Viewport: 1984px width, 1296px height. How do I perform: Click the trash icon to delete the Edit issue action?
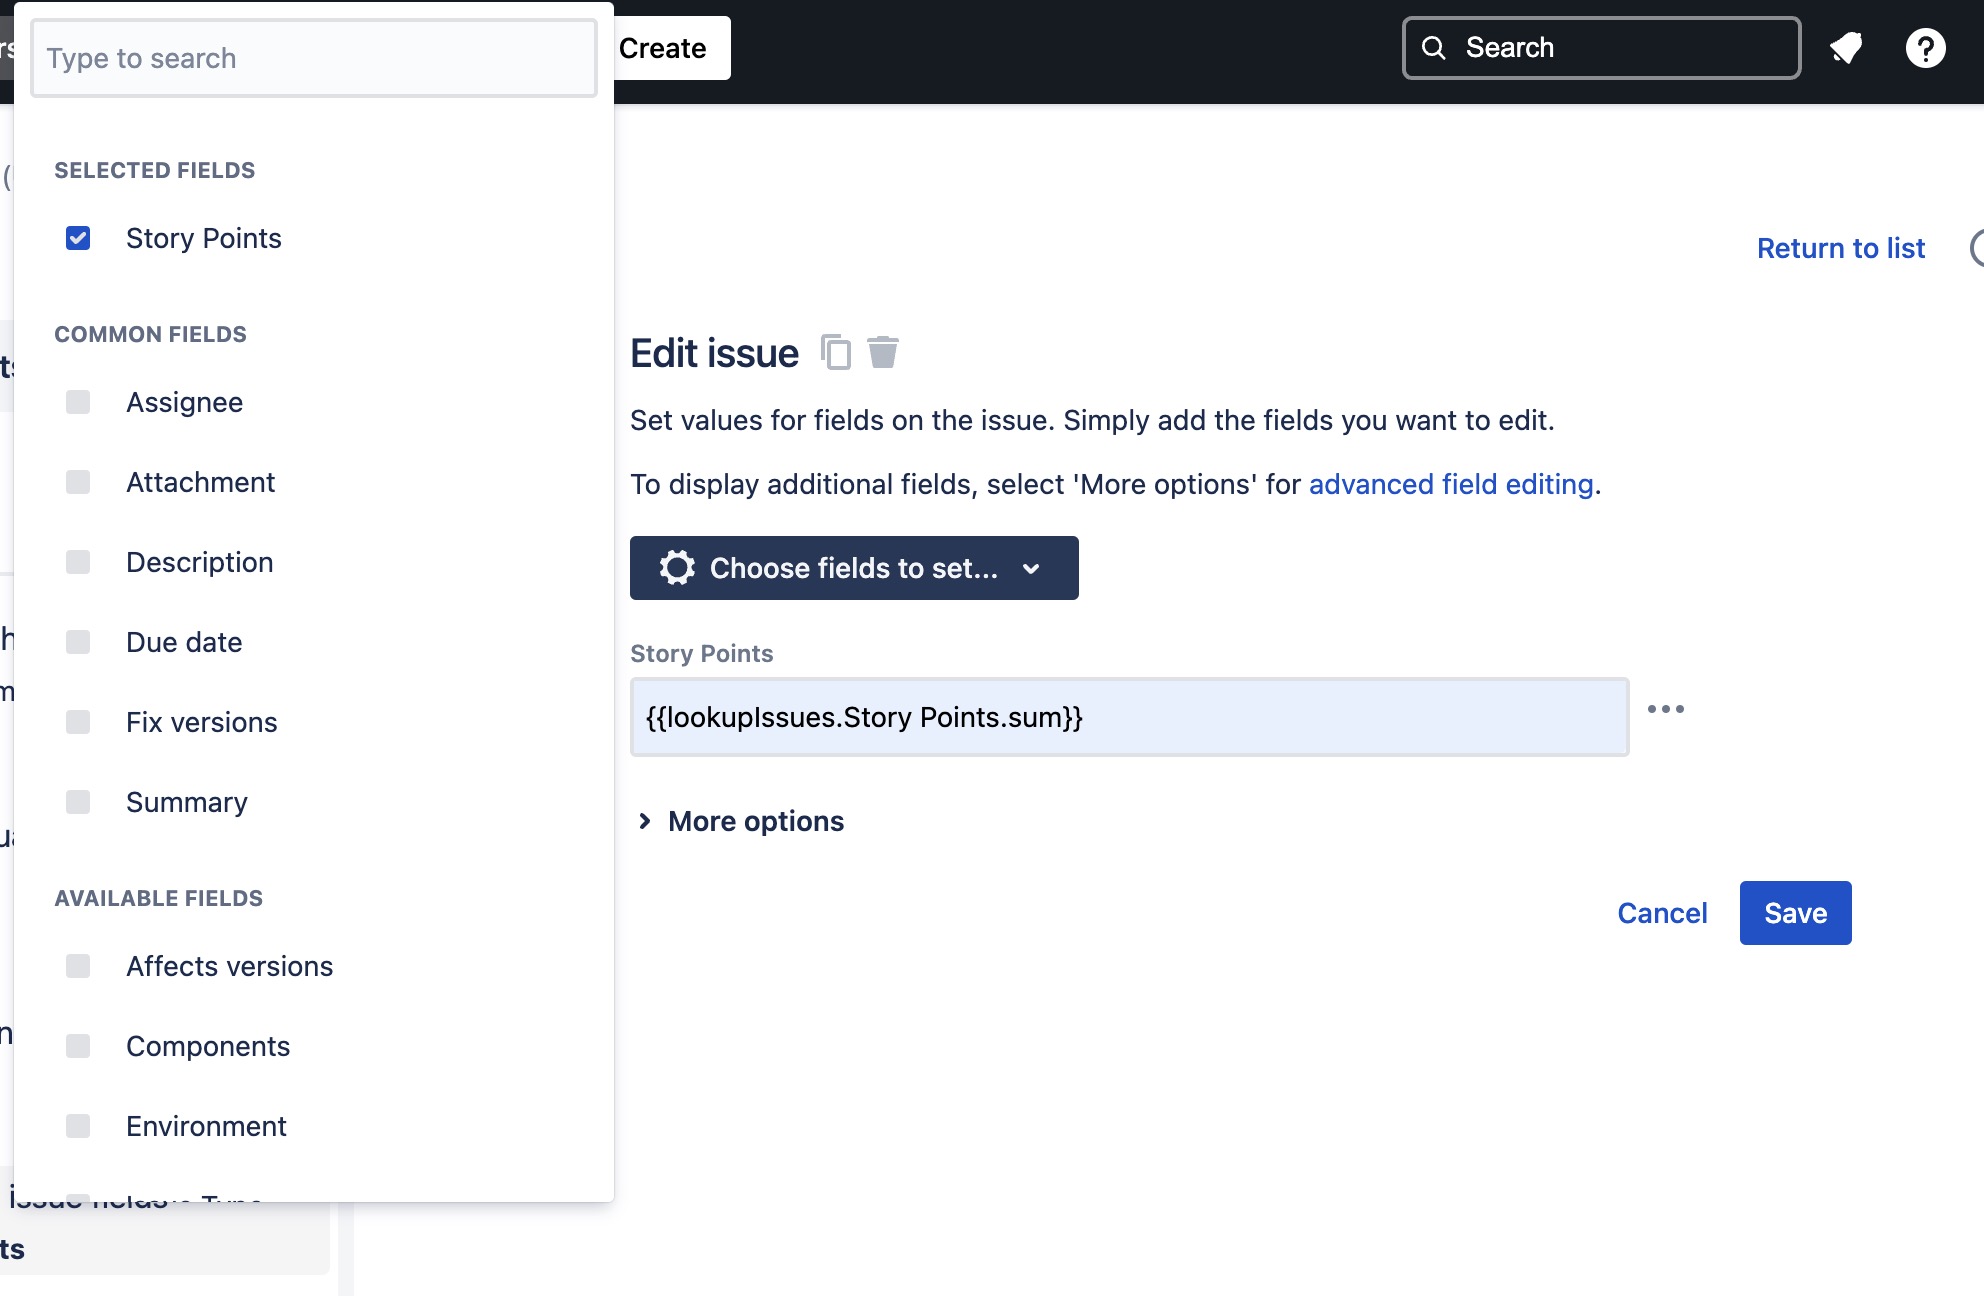[883, 352]
